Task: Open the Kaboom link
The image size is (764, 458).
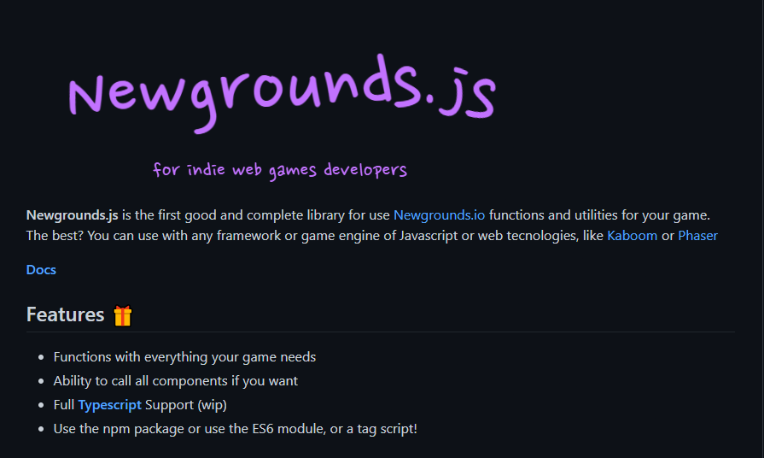Action: (632, 235)
